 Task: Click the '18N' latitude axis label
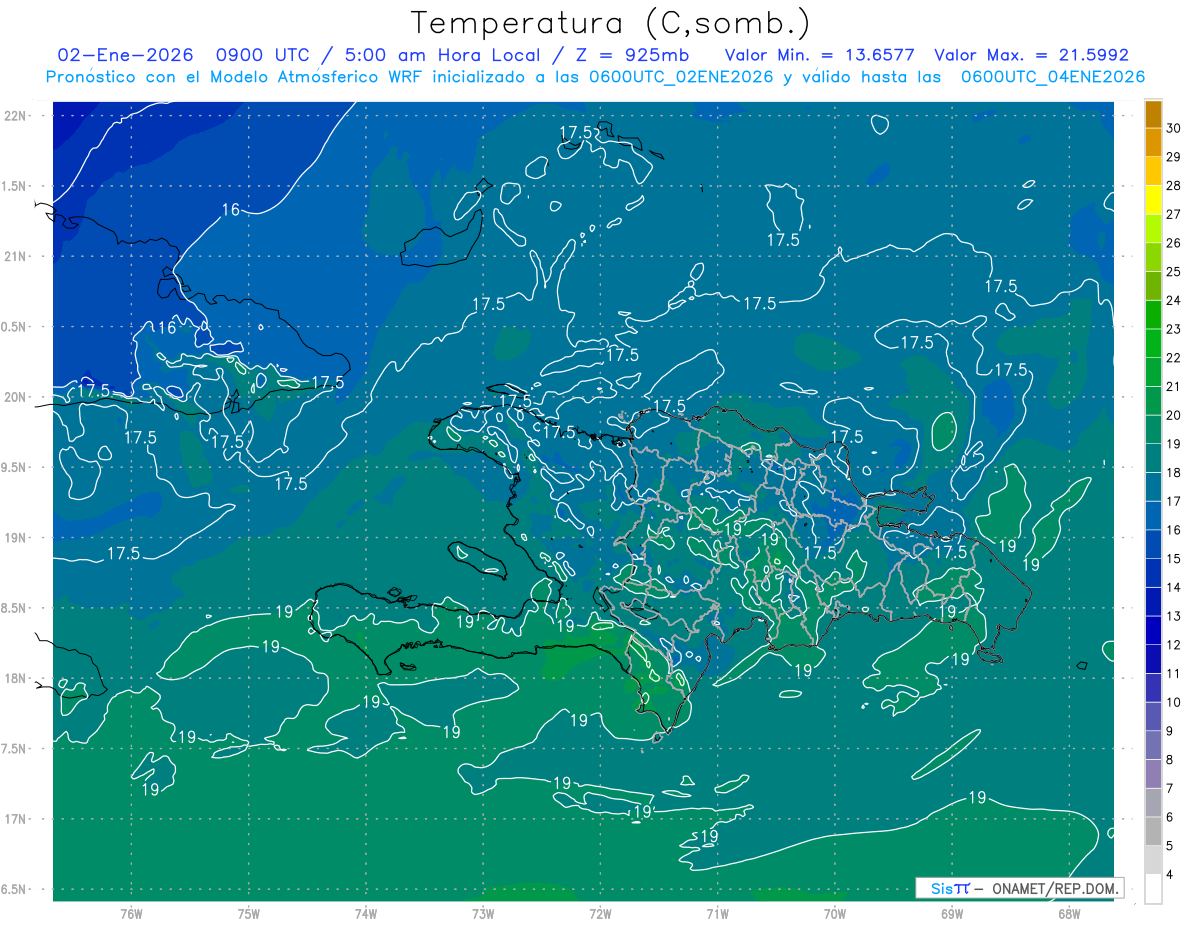[x=17, y=678]
